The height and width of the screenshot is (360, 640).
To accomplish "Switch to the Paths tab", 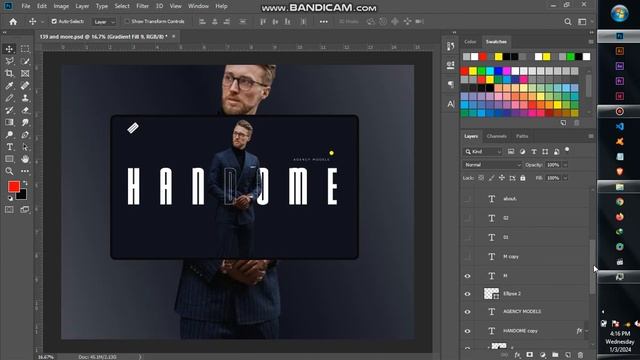I will [522, 136].
